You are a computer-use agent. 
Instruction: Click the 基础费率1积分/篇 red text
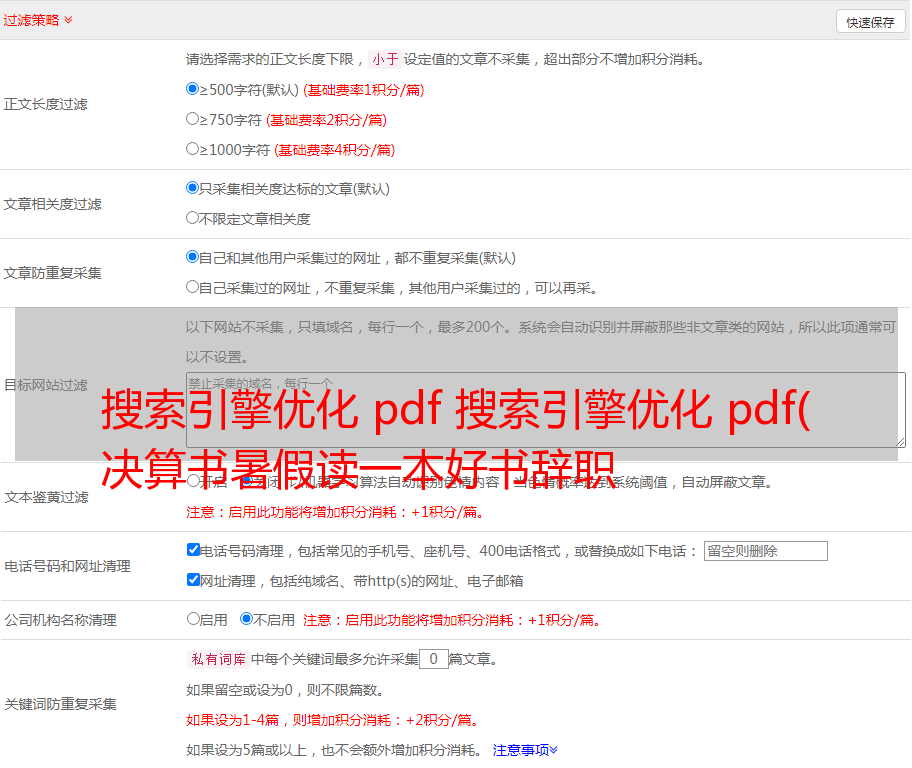[364, 90]
